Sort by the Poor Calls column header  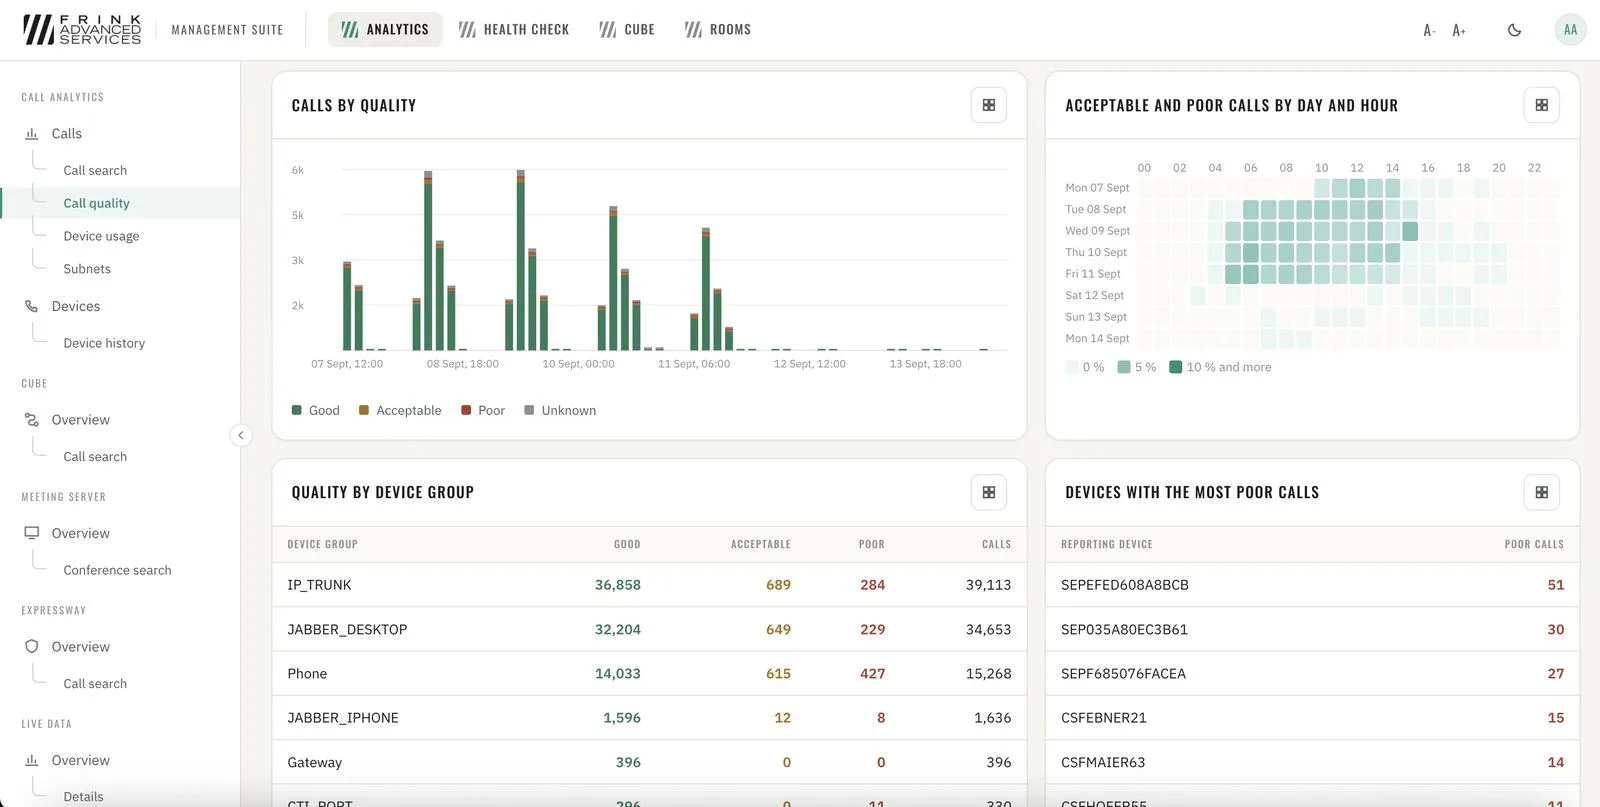pyautogui.click(x=1534, y=544)
